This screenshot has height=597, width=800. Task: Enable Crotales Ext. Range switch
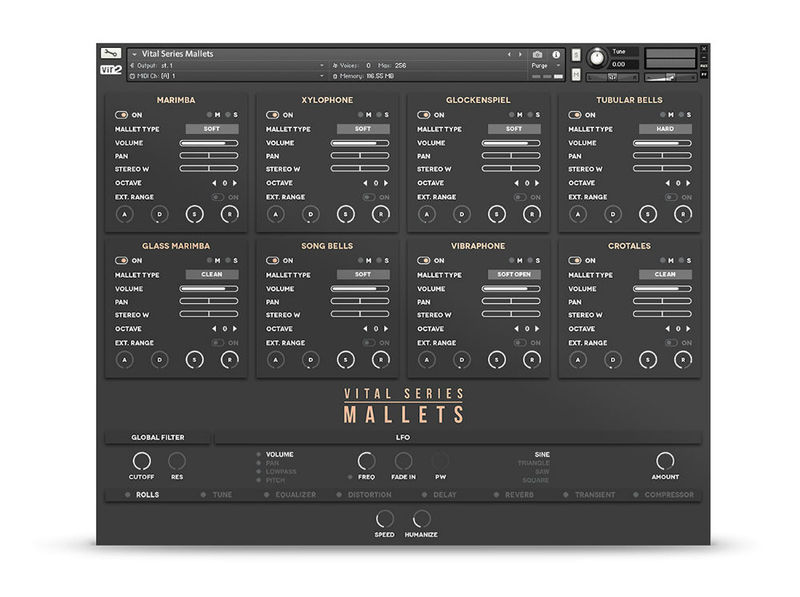tap(671, 342)
